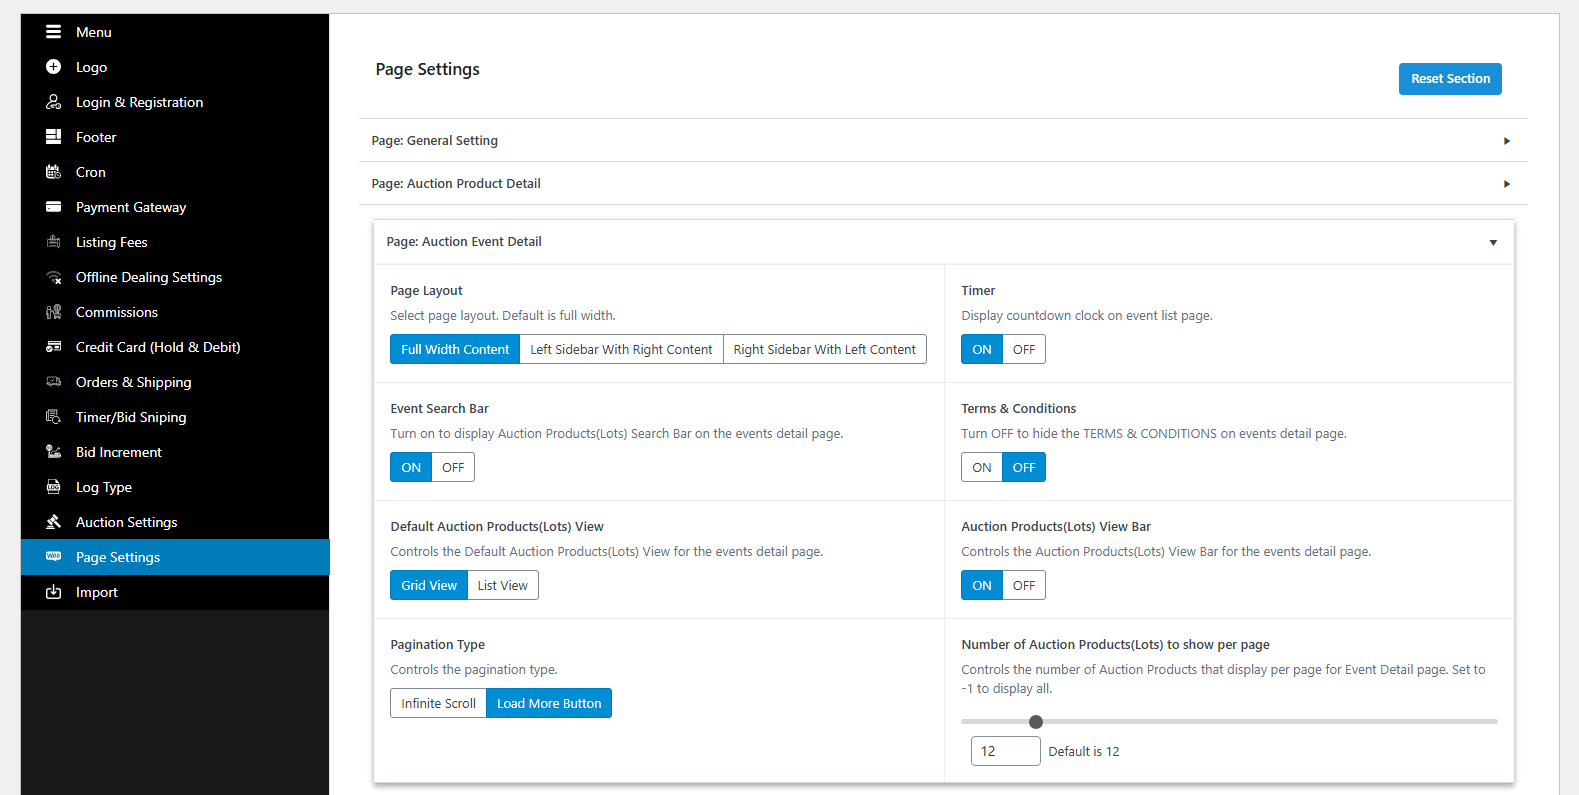Click the Footer layout icon
Screen dimensions: 1579x795
(54, 137)
